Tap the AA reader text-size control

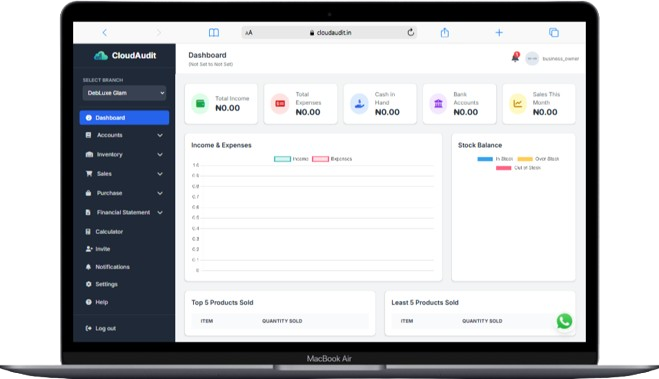click(x=249, y=32)
